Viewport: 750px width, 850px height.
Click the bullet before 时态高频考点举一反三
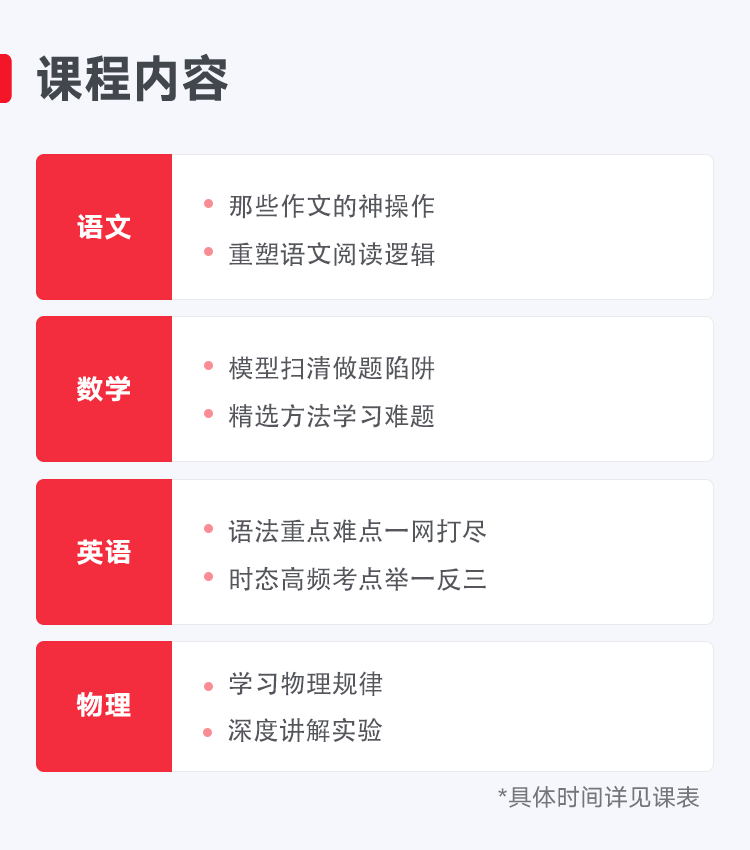(x=208, y=577)
